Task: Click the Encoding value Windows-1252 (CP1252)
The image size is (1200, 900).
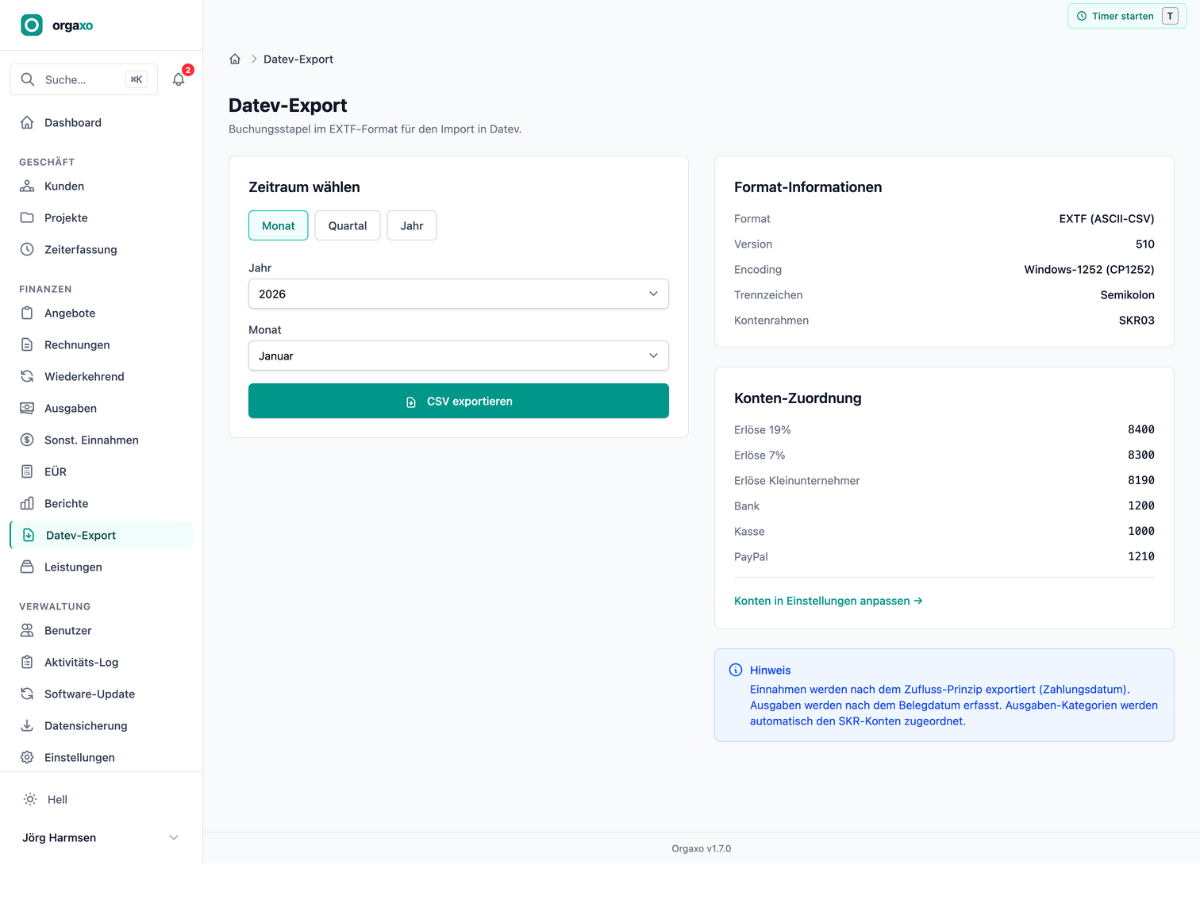Action: 1089,270
